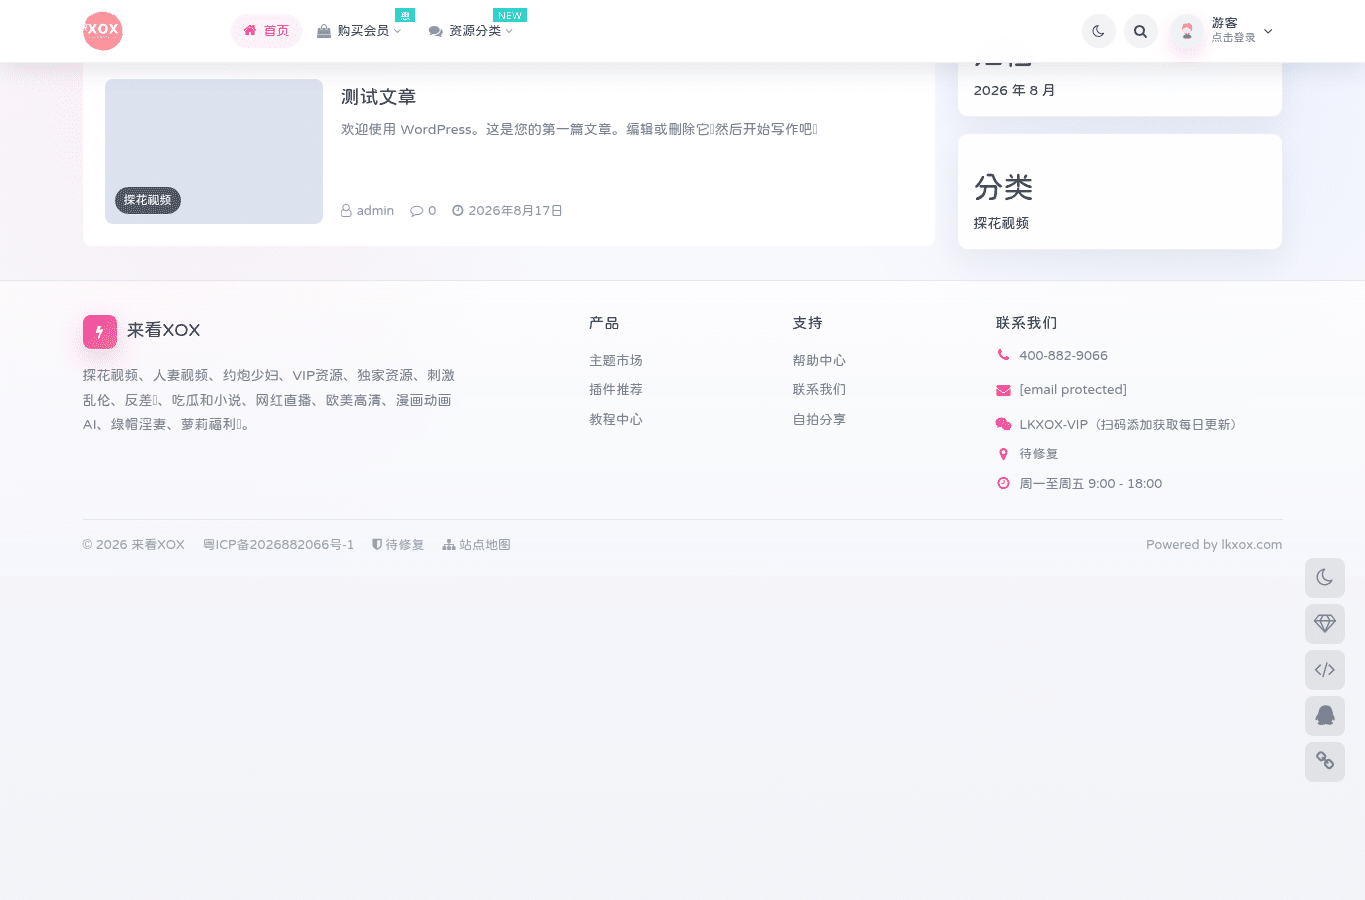Screen dimensions: 1365x900
Task: Visit the lkxox.com powered-by link
Action: [1252, 545]
